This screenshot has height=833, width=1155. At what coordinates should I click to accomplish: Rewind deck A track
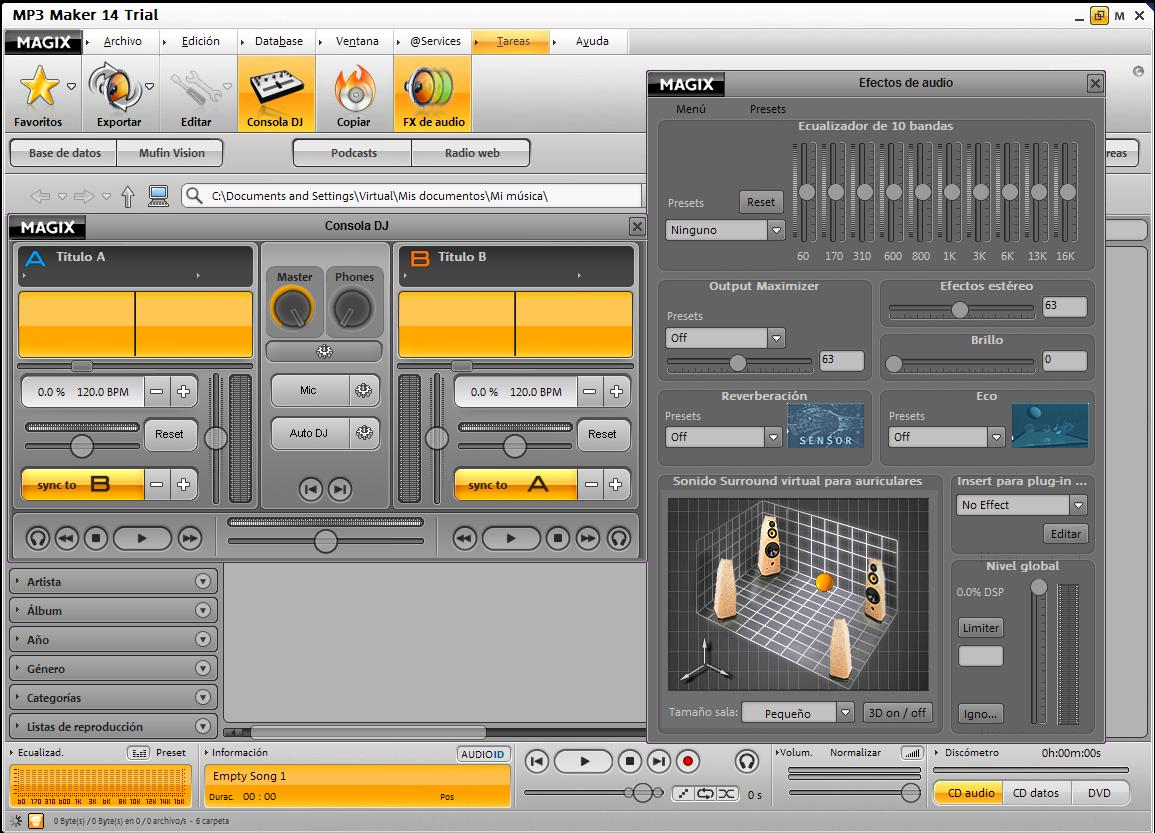pos(66,538)
